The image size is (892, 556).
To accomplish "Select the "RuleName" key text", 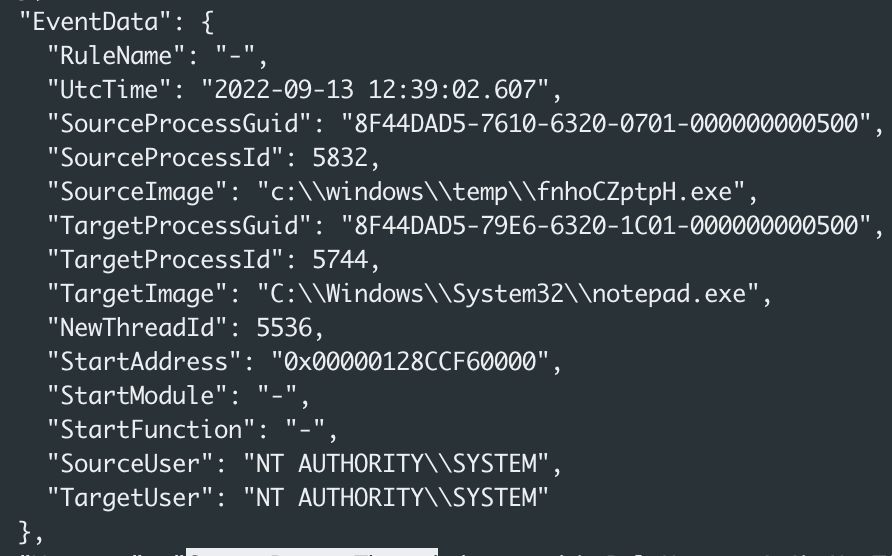I will pos(115,56).
